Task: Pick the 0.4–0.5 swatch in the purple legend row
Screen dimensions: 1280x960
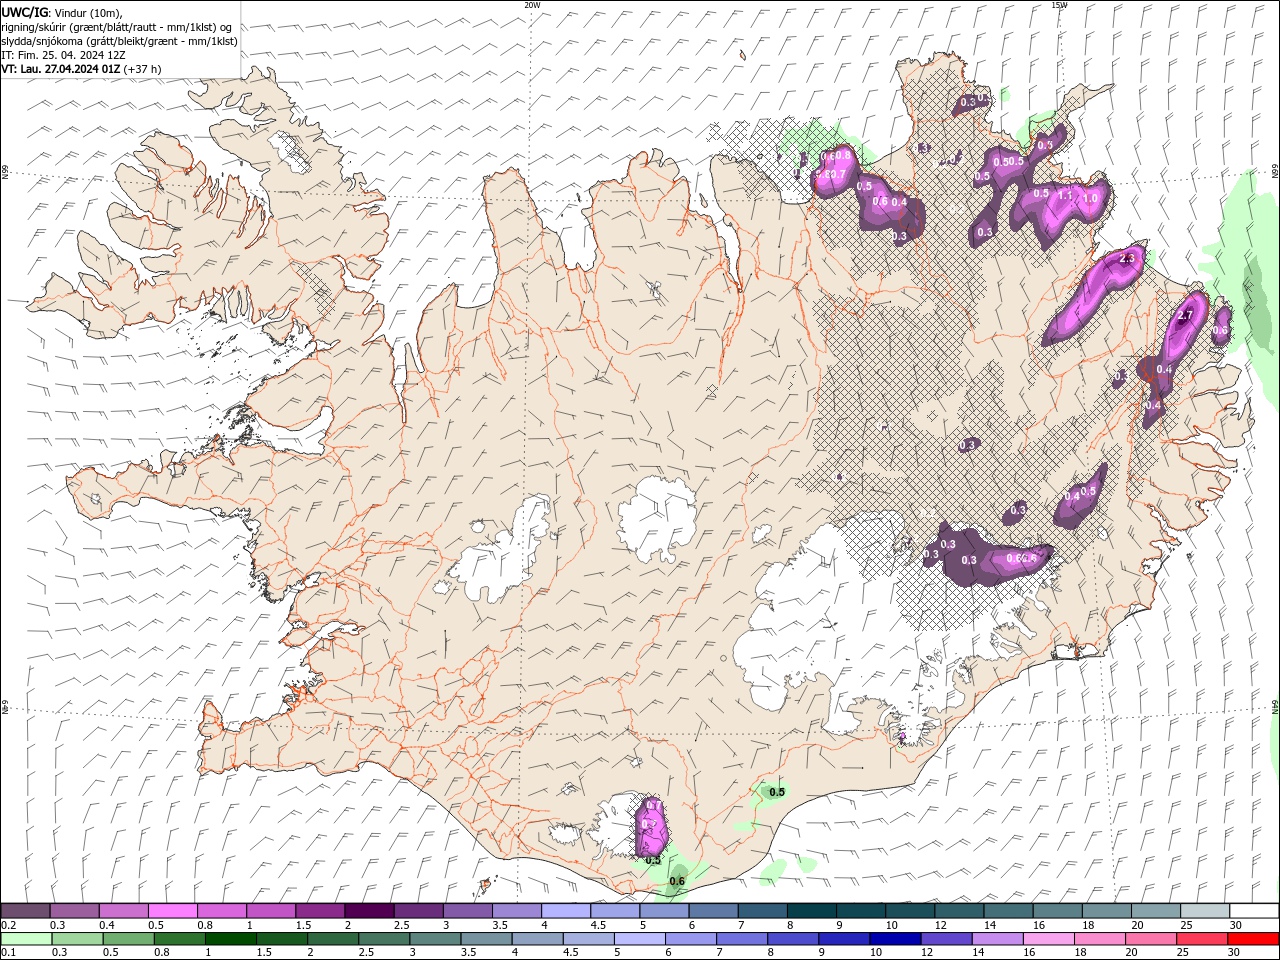Action: pyautogui.click(x=124, y=911)
